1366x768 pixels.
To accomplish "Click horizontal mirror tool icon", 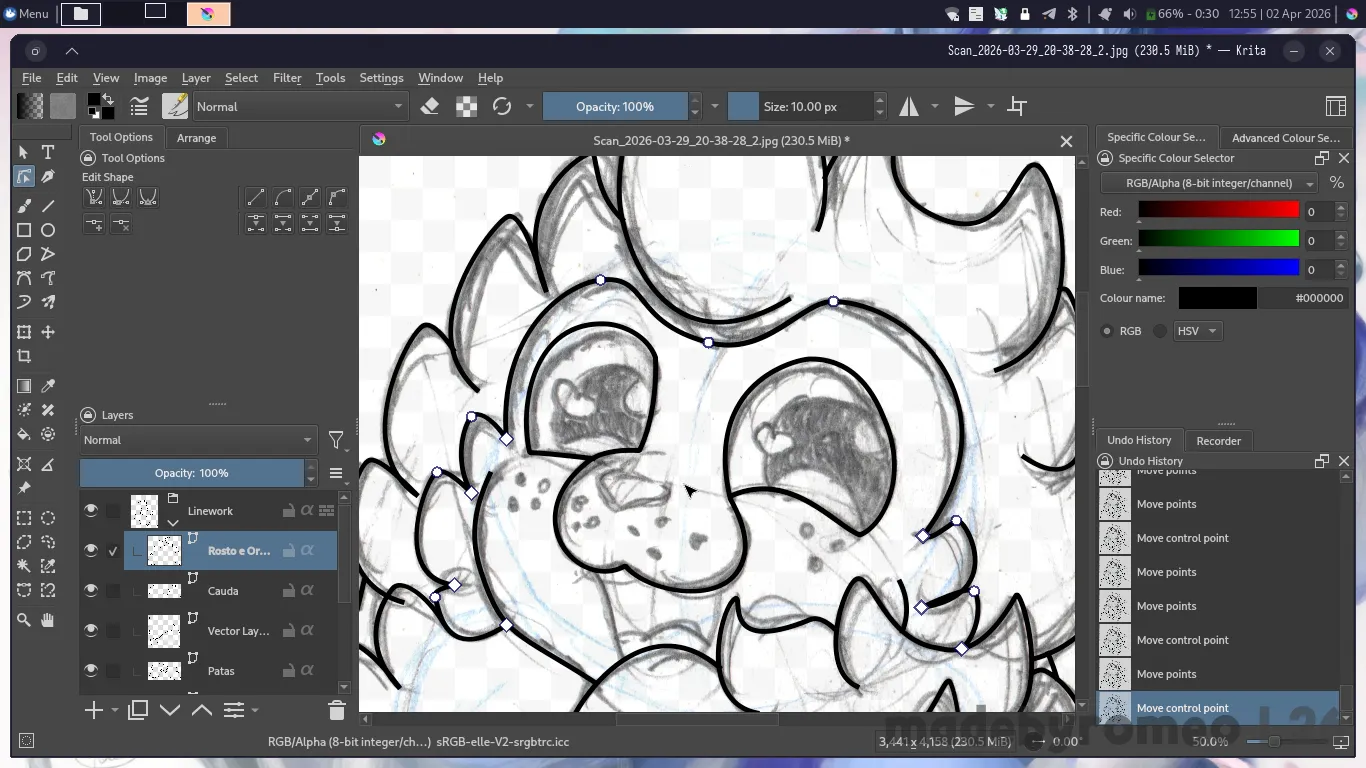I will [909, 107].
